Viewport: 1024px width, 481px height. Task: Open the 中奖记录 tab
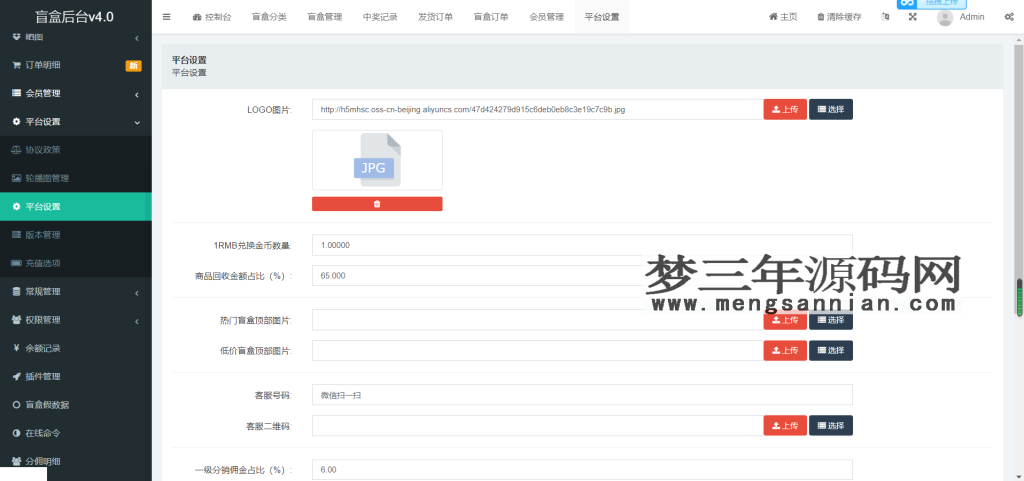380,17
